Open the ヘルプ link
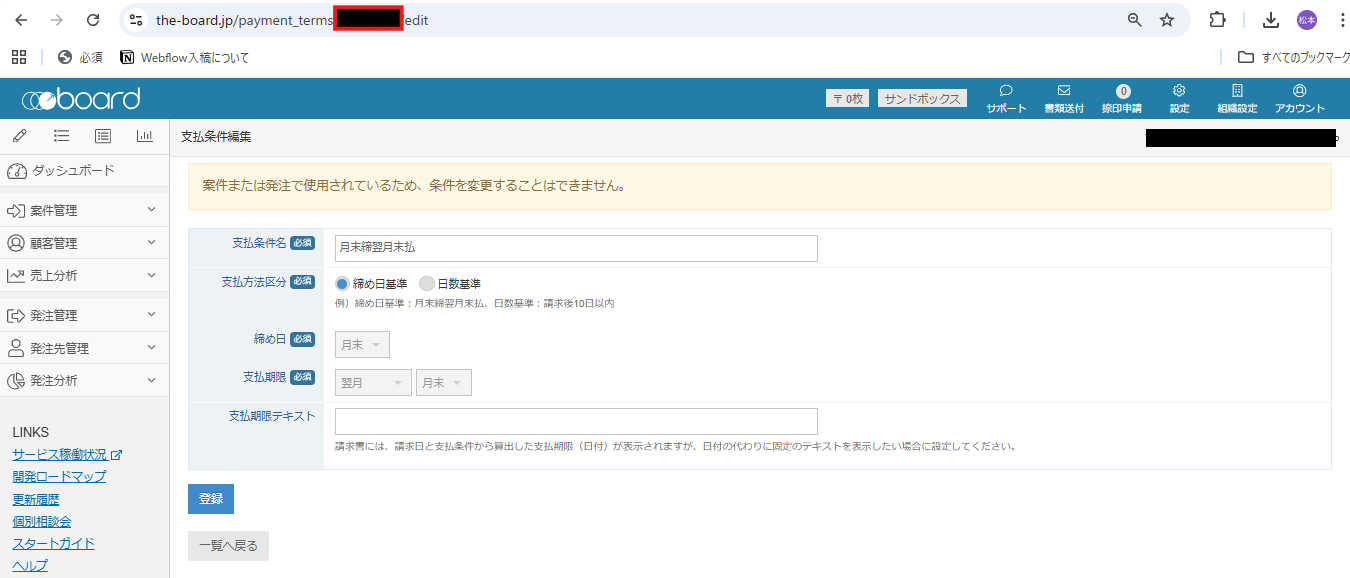Screen dimensions: 1350x578 [x=30, y=565]
